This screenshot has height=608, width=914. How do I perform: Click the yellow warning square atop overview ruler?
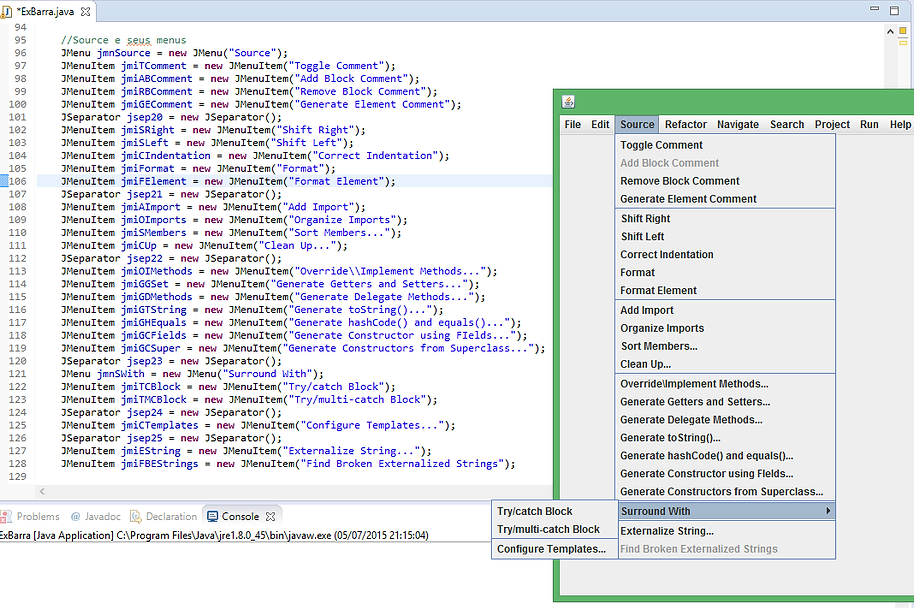pos(903,30)
